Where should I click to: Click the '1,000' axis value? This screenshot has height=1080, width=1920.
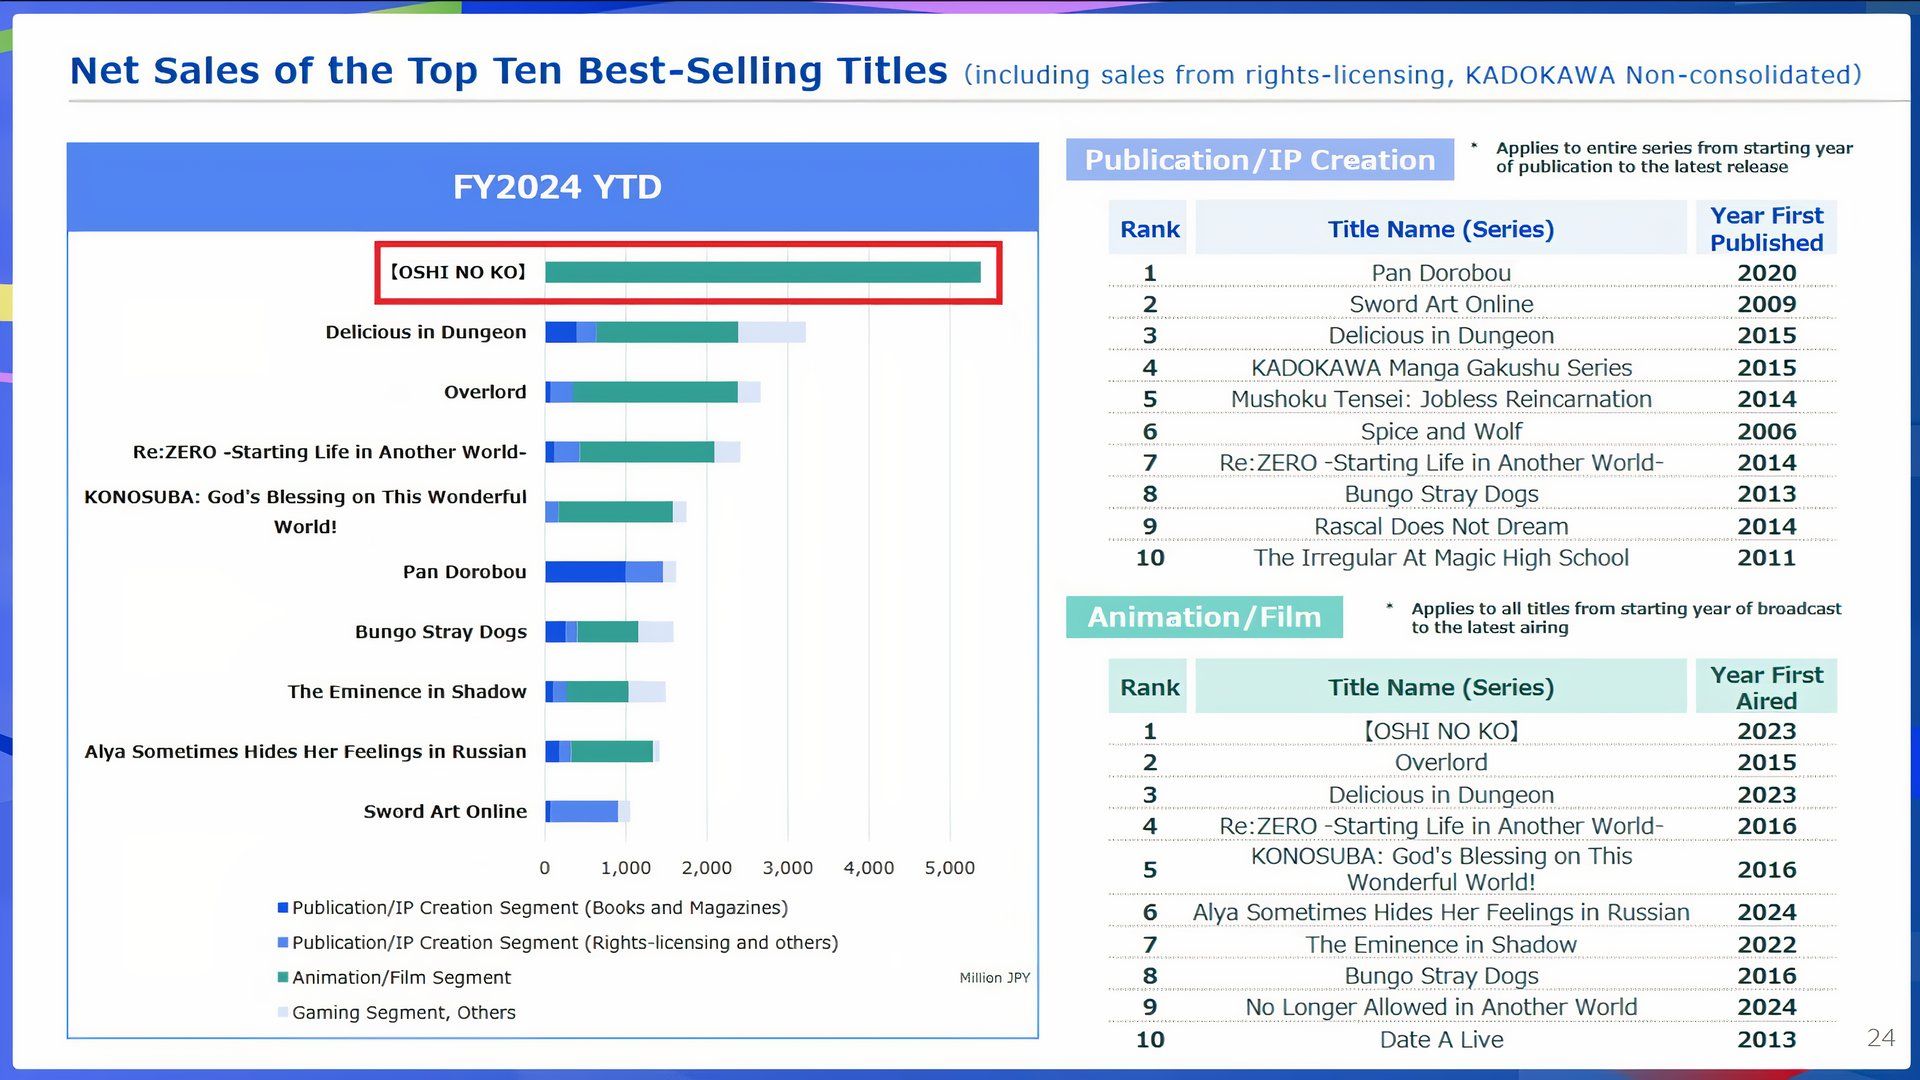pyautogui.click(x=626, y=868)
